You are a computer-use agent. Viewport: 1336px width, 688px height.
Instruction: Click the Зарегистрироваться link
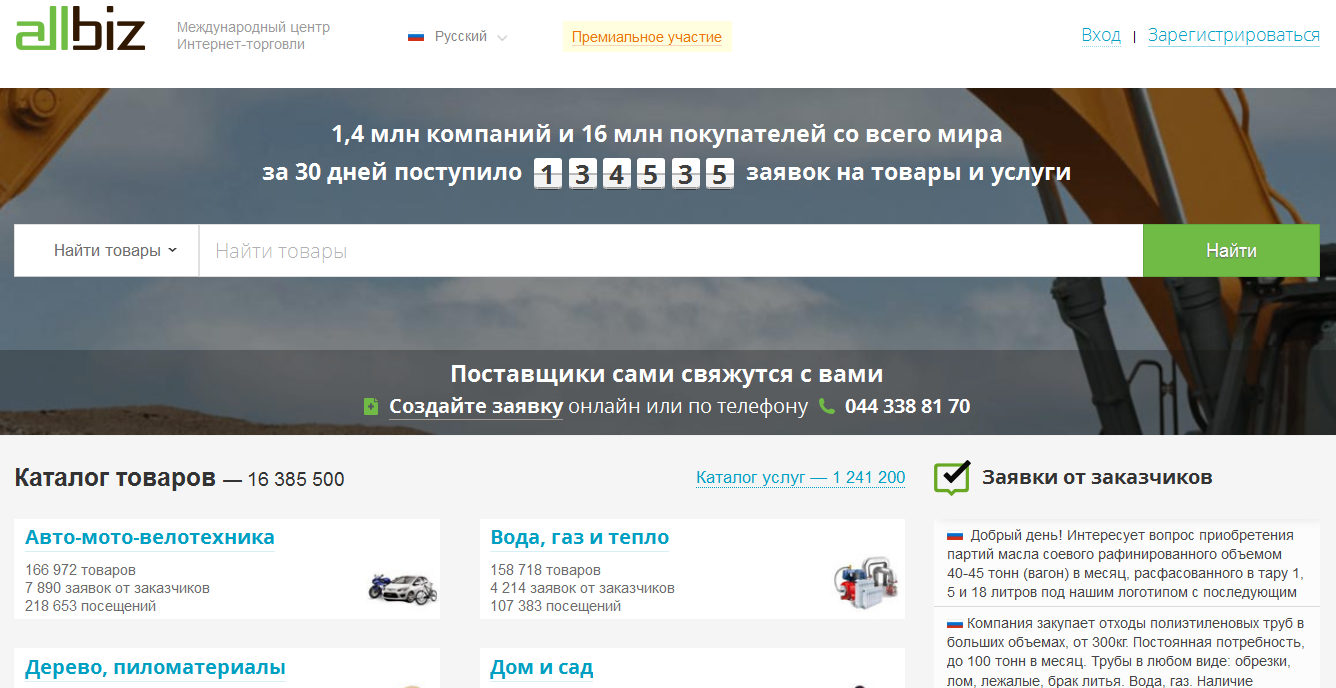point(1234,35)
